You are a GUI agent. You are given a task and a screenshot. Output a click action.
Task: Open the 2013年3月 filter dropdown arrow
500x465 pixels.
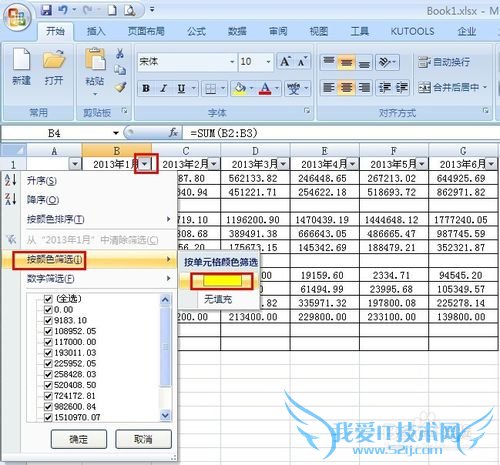tap(283, 164)
